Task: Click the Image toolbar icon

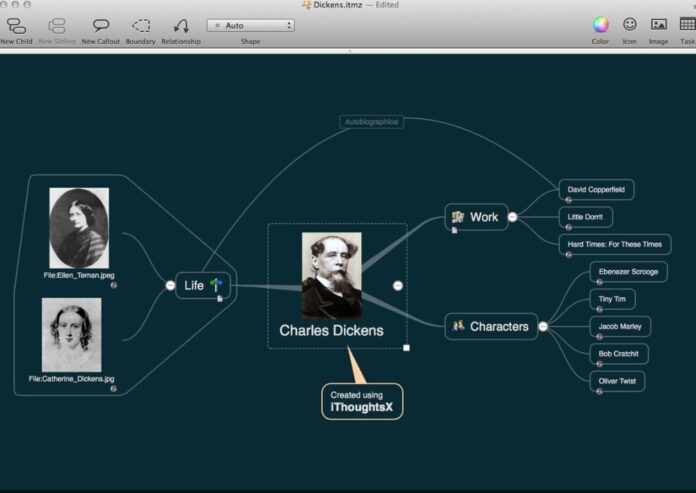Action: [658, 25]
